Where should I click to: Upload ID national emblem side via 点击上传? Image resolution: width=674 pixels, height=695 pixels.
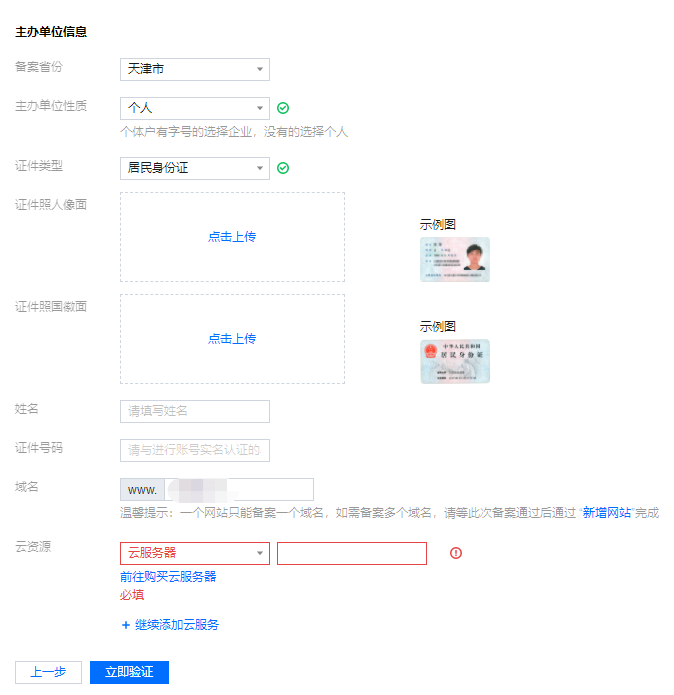232,339
